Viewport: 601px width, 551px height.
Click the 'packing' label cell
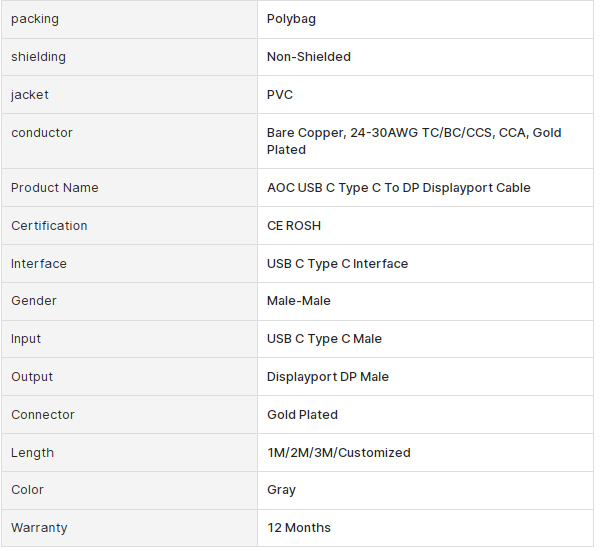(x=35, y=19)
